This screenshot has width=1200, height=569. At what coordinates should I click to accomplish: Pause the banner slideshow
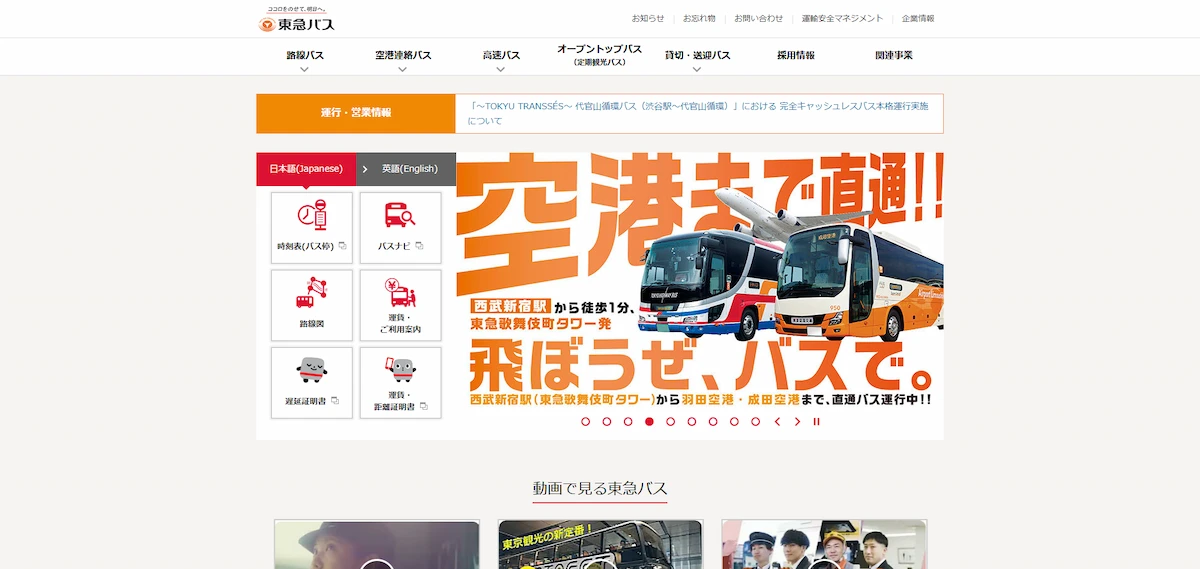click(817, 422)
